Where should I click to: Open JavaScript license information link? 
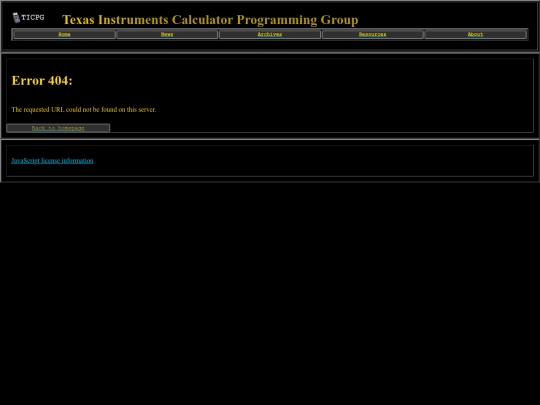tap(52, 160)
